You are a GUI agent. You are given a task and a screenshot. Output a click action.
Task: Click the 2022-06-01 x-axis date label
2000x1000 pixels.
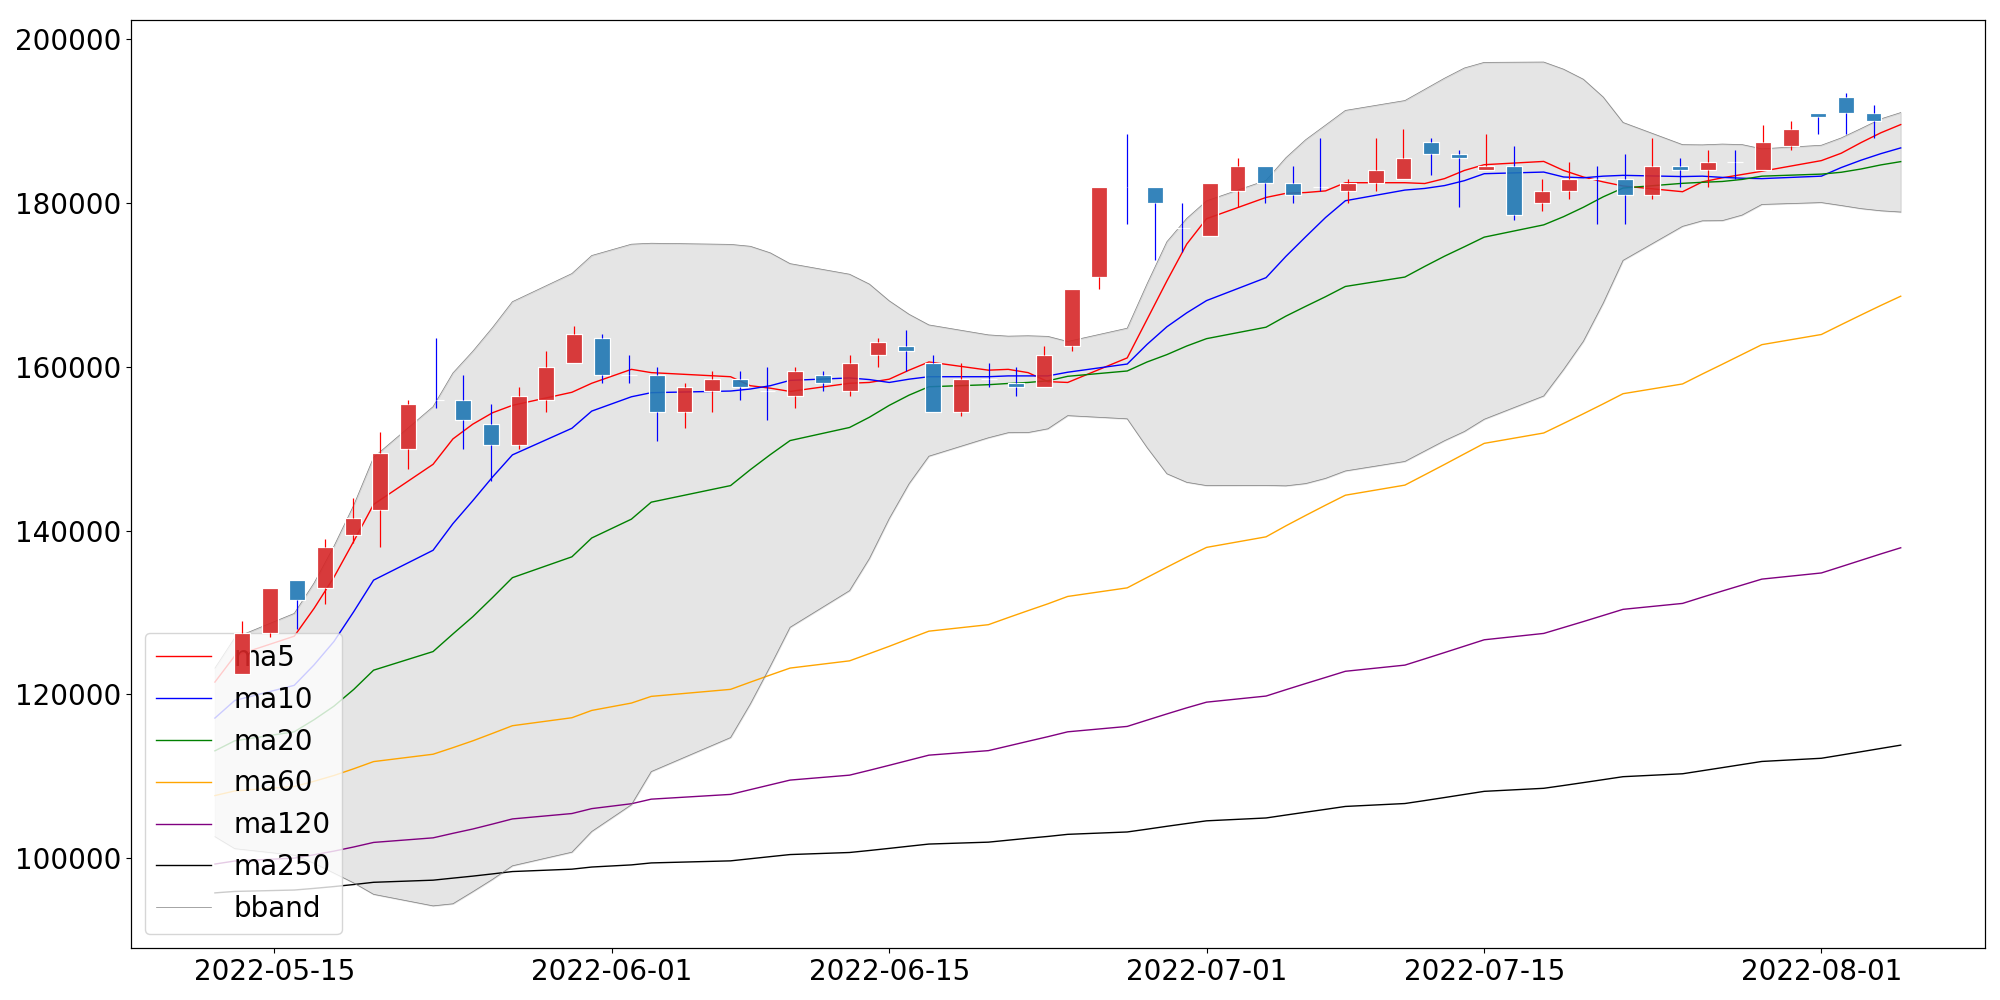(612, 971)
